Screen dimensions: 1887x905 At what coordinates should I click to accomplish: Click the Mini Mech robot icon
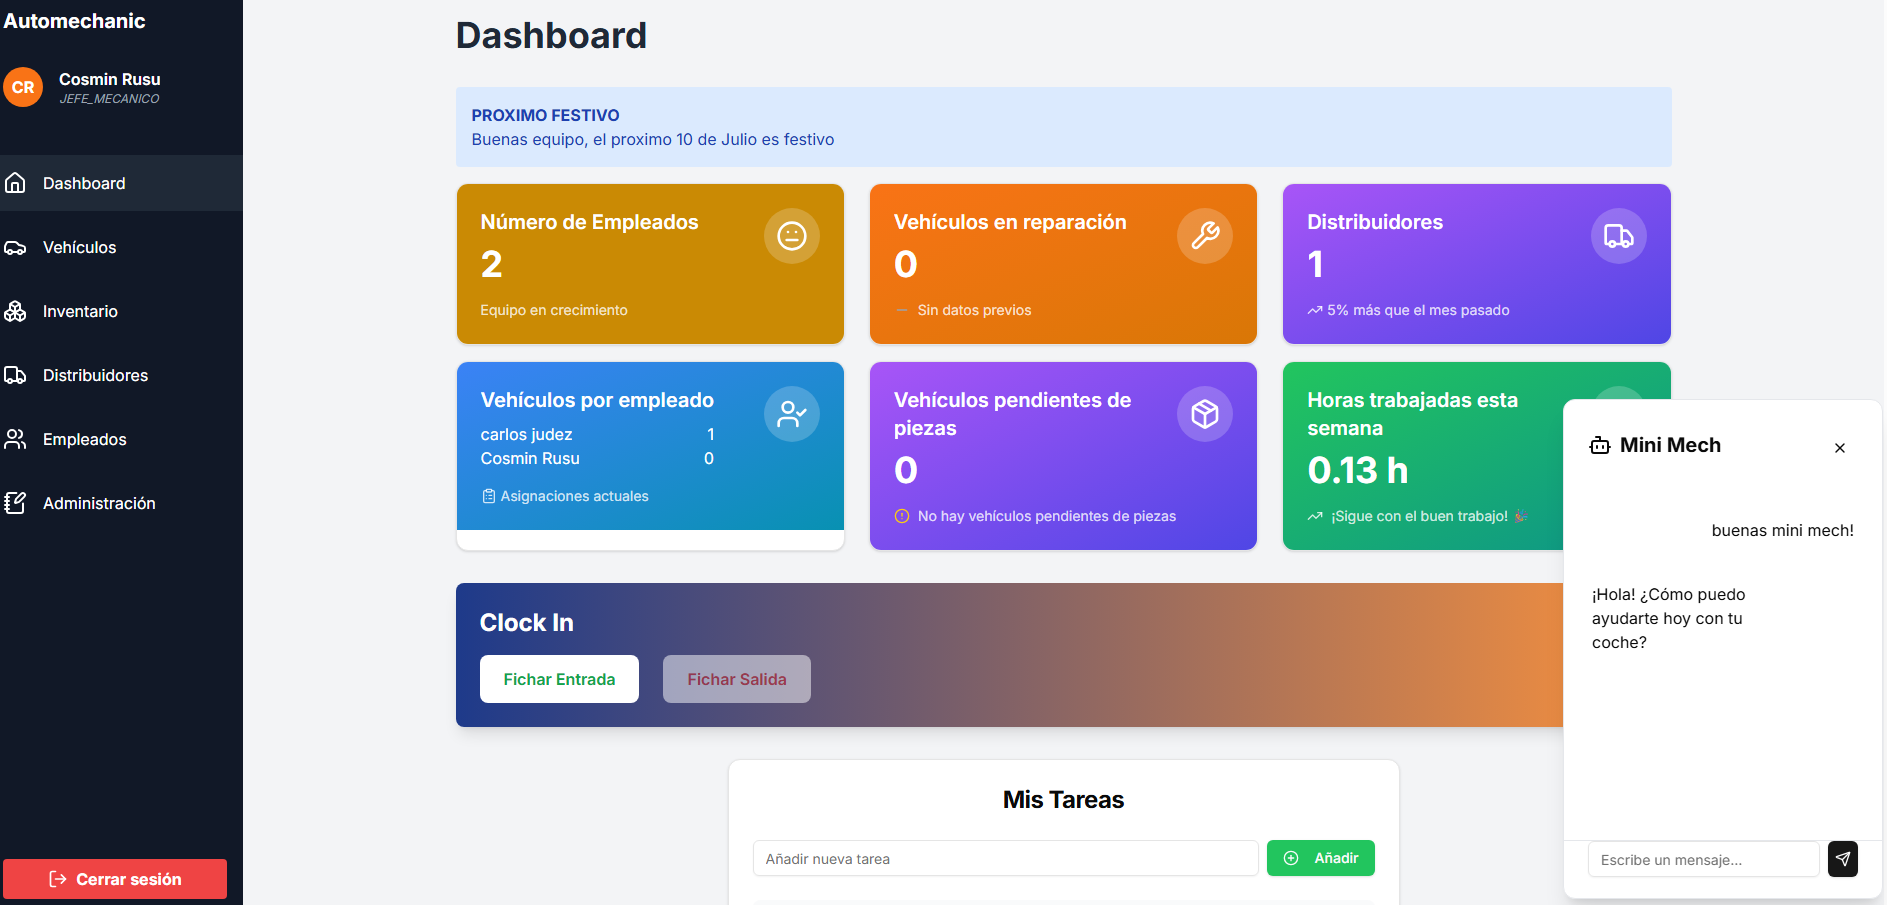1600,446
